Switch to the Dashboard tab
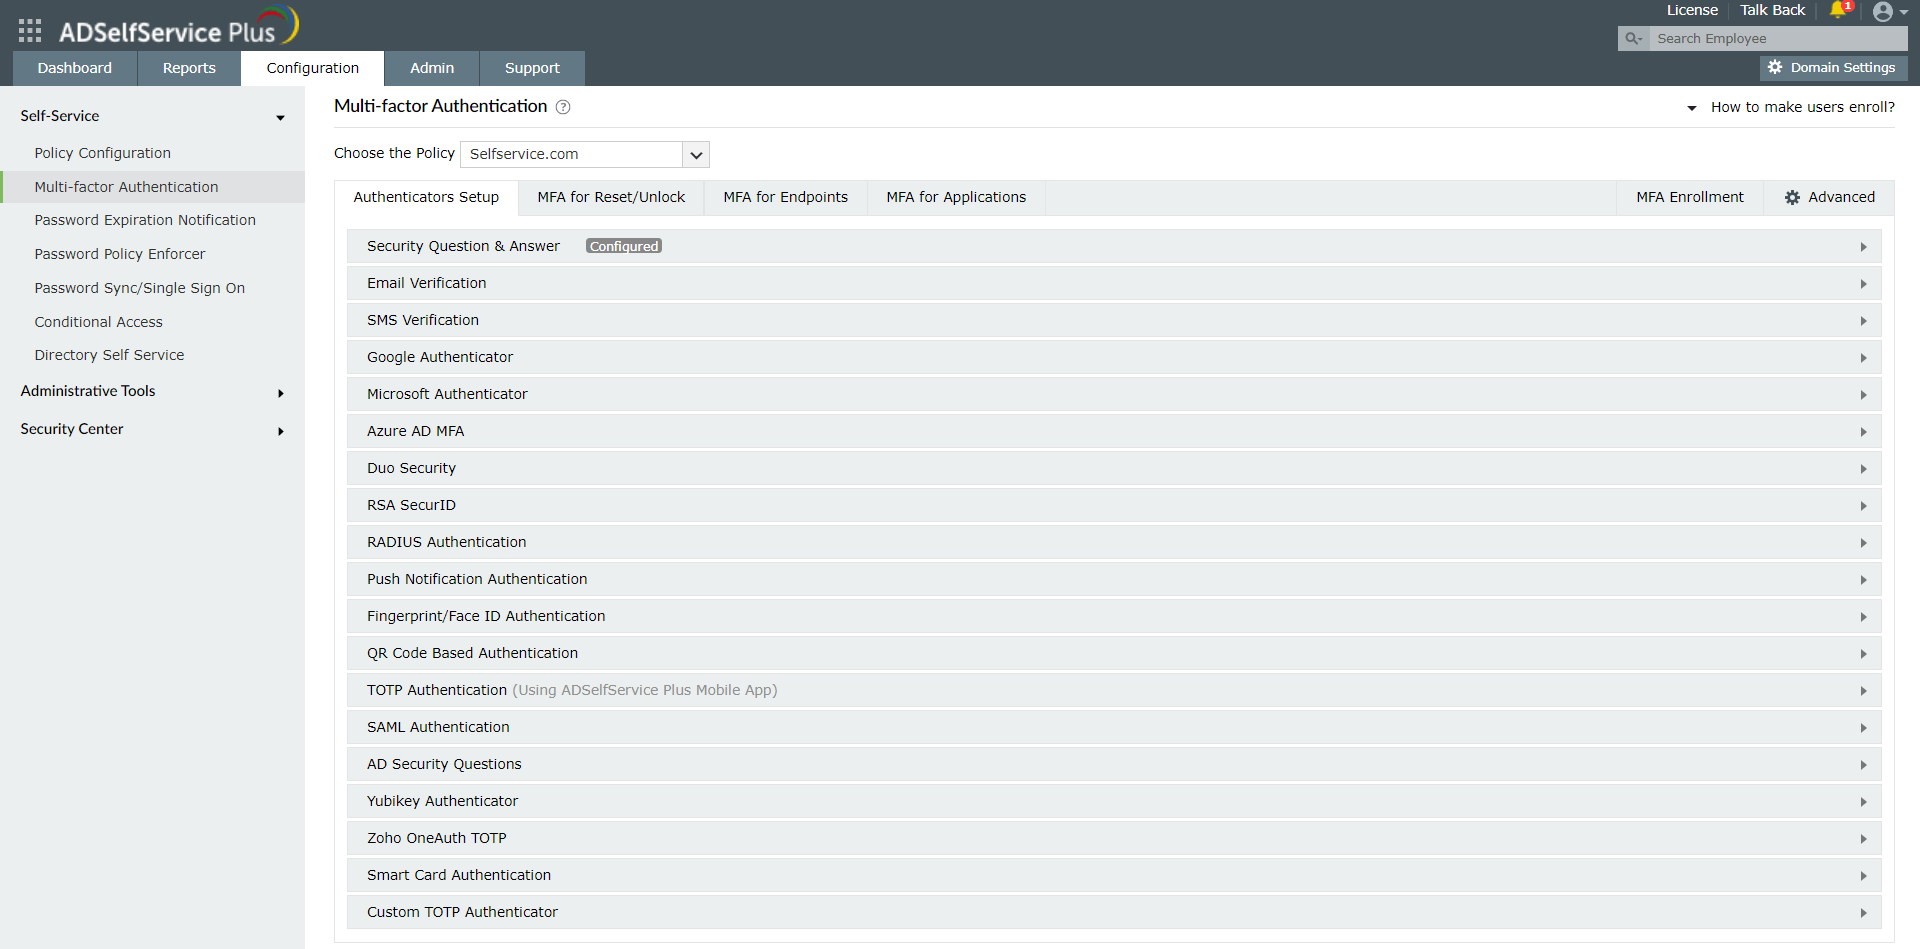 point(75,68)
